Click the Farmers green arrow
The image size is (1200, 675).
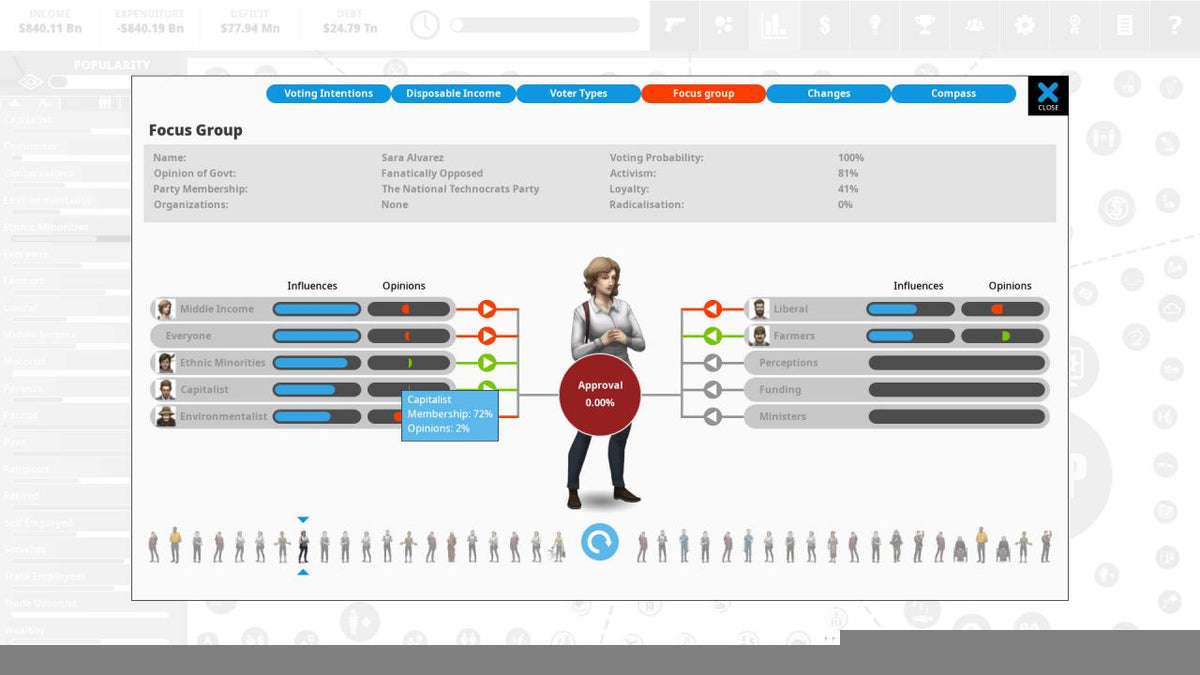[712, 336]
